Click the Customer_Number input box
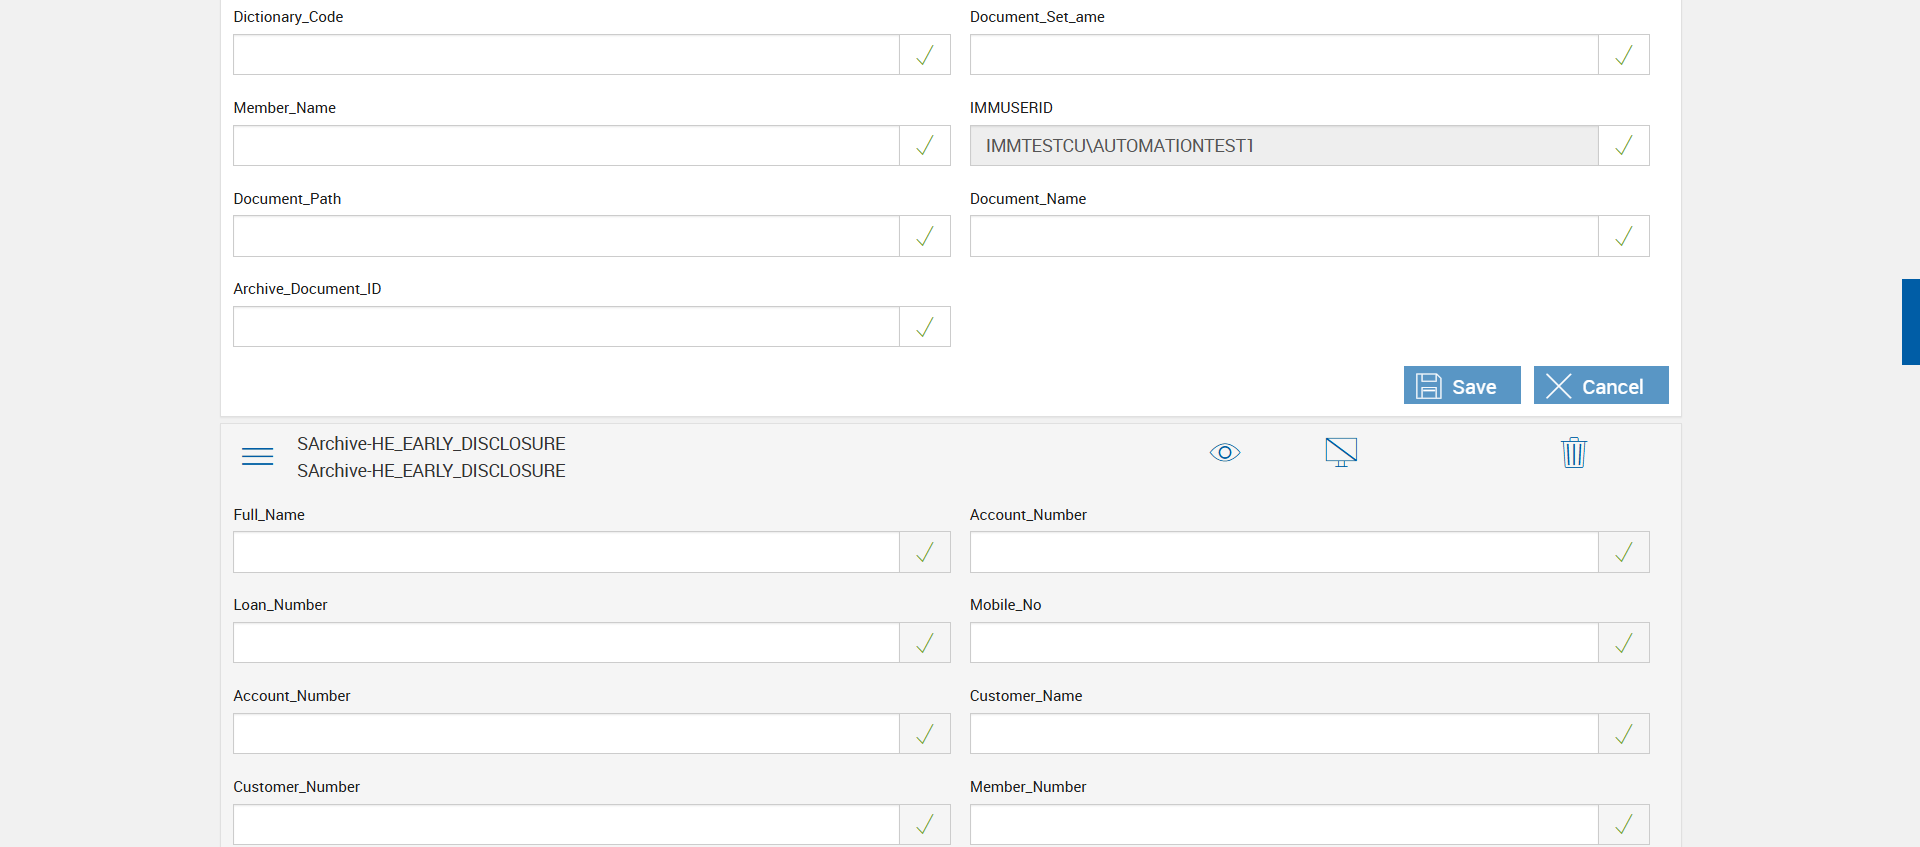Screen dimensions: 1920x847 coord(566,825)
